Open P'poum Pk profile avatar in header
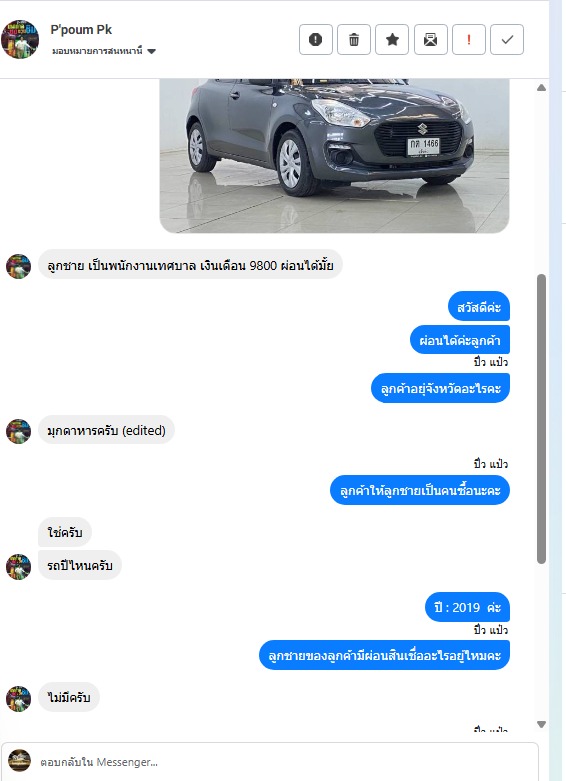Image resolution: width=566 pixels, height=781 pixels. coord(20,39)
